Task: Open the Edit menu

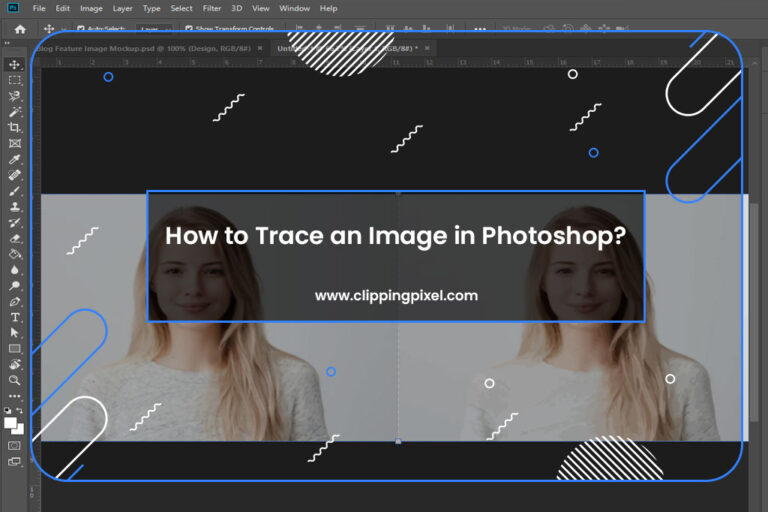Action: coord(62,8)
